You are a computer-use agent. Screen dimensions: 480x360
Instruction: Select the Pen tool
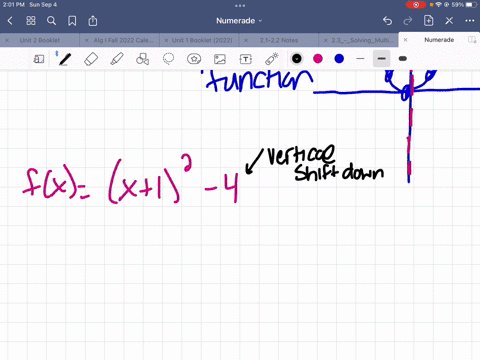[x=65, y=59]
